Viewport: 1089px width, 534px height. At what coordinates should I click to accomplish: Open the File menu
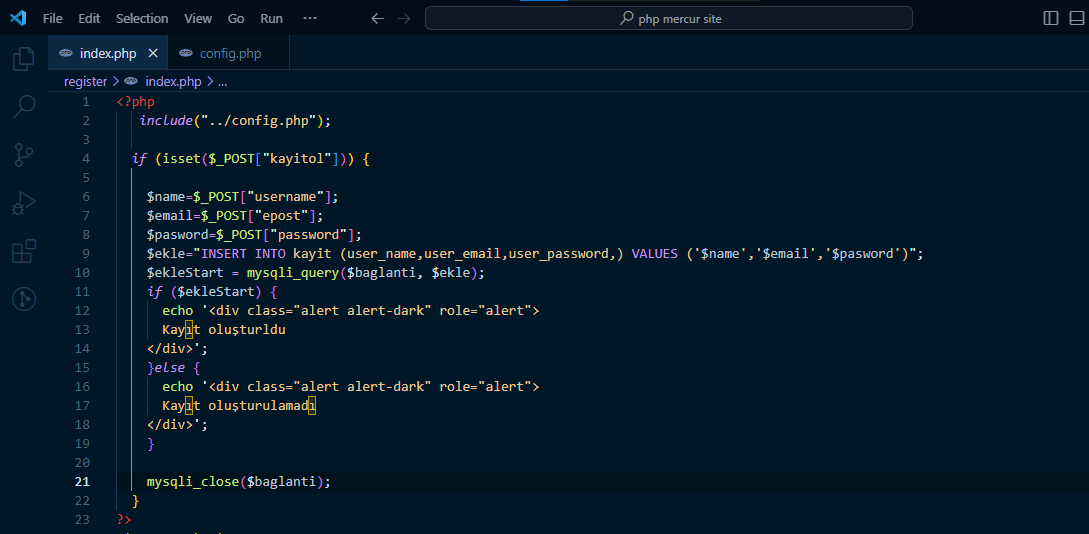pyautogui.click(x=53, y=18)
